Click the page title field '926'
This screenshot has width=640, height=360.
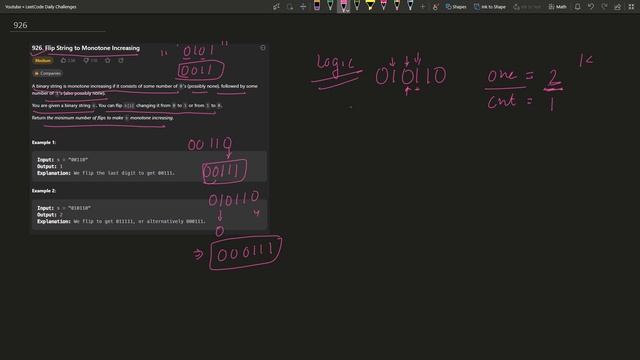58,25
